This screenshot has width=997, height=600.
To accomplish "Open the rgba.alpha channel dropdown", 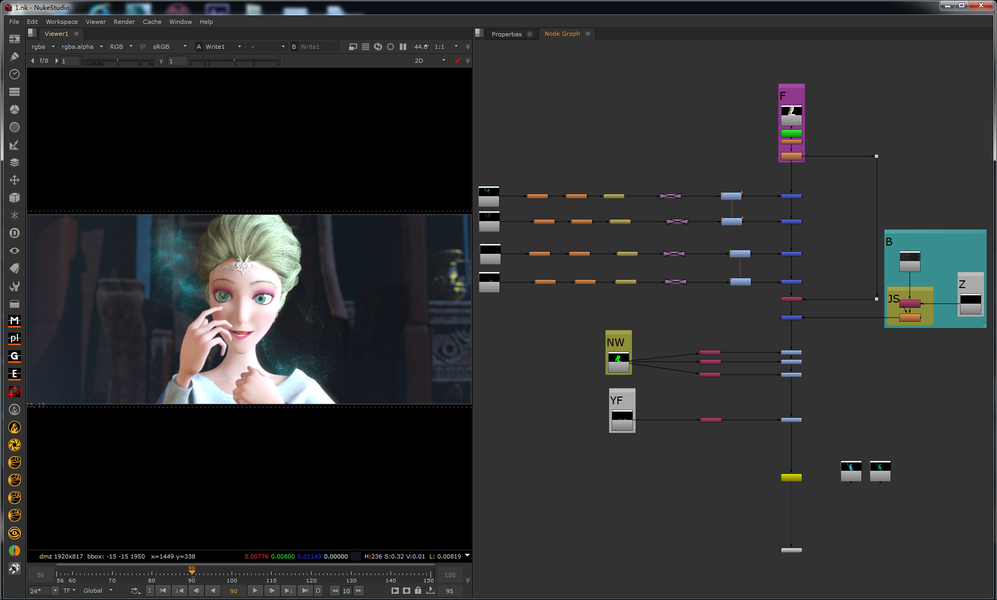I will coord(82,46).
